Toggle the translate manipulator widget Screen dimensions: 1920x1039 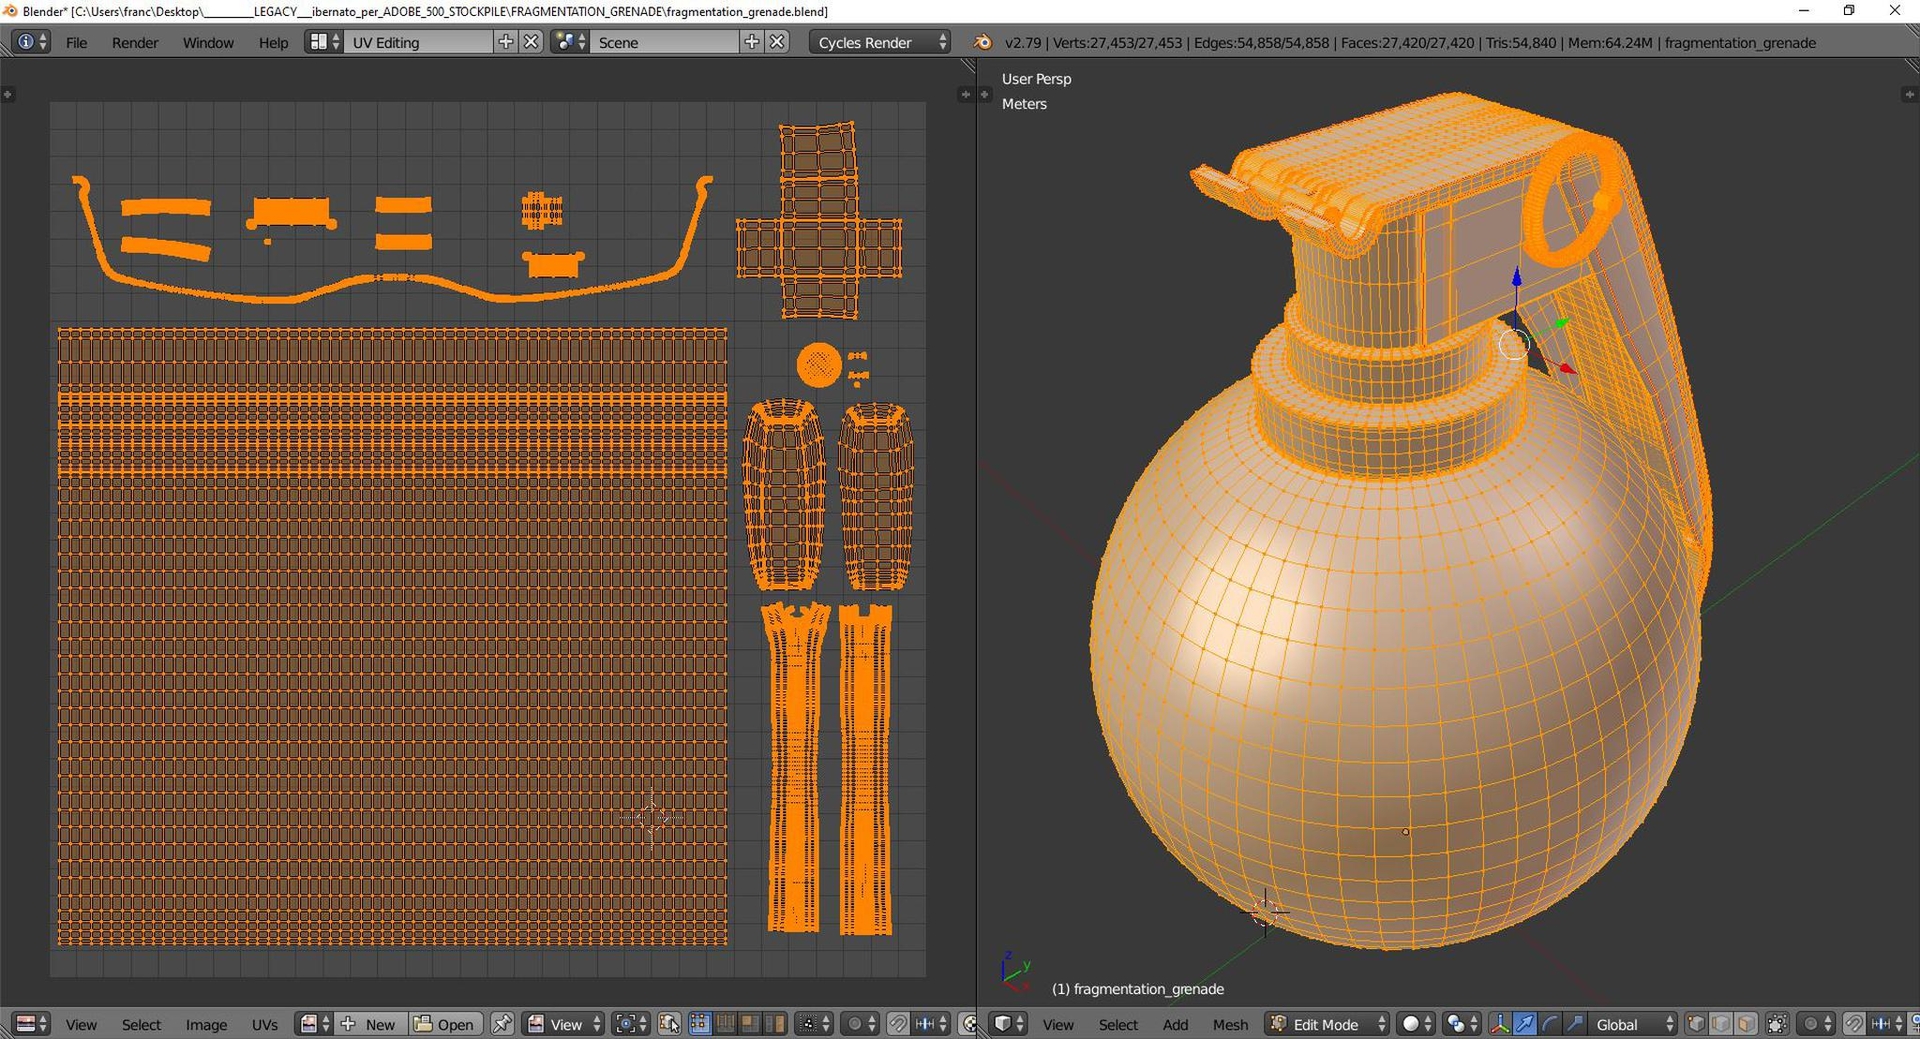1501,1023
